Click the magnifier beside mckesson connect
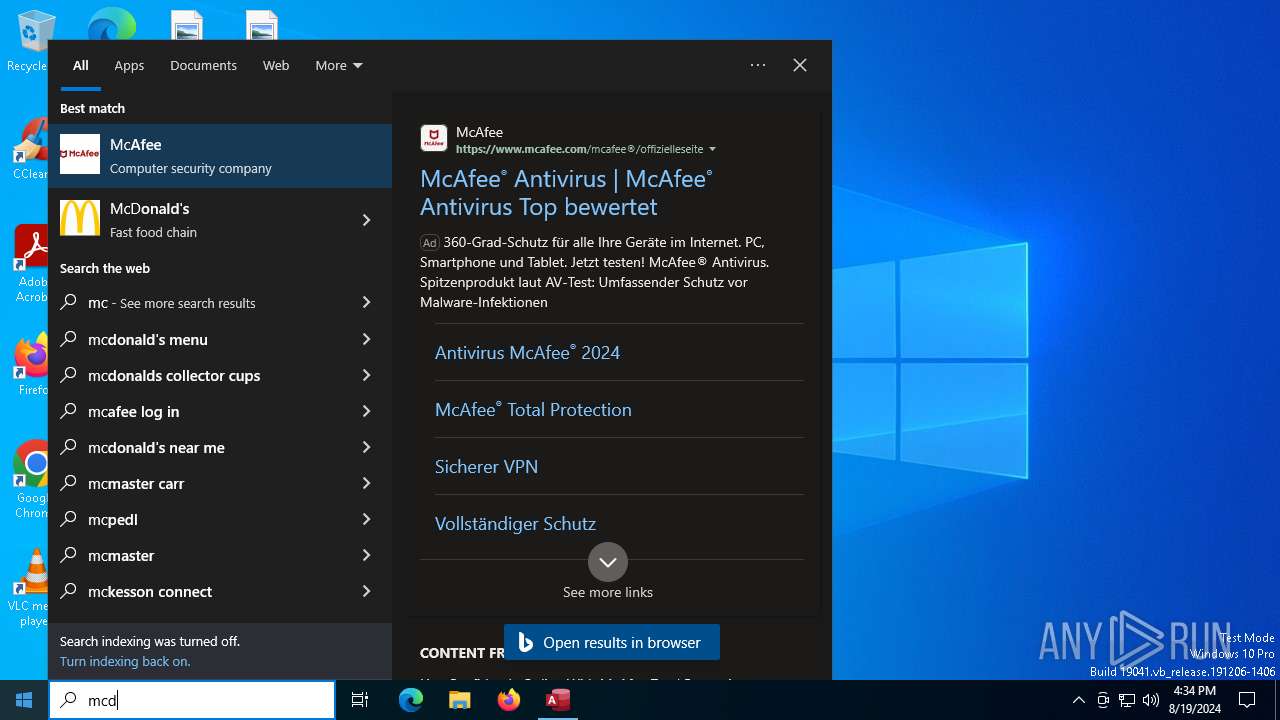Image resolution: width=1280 pixels, height=720 pixels. click(x=69, y=591)
